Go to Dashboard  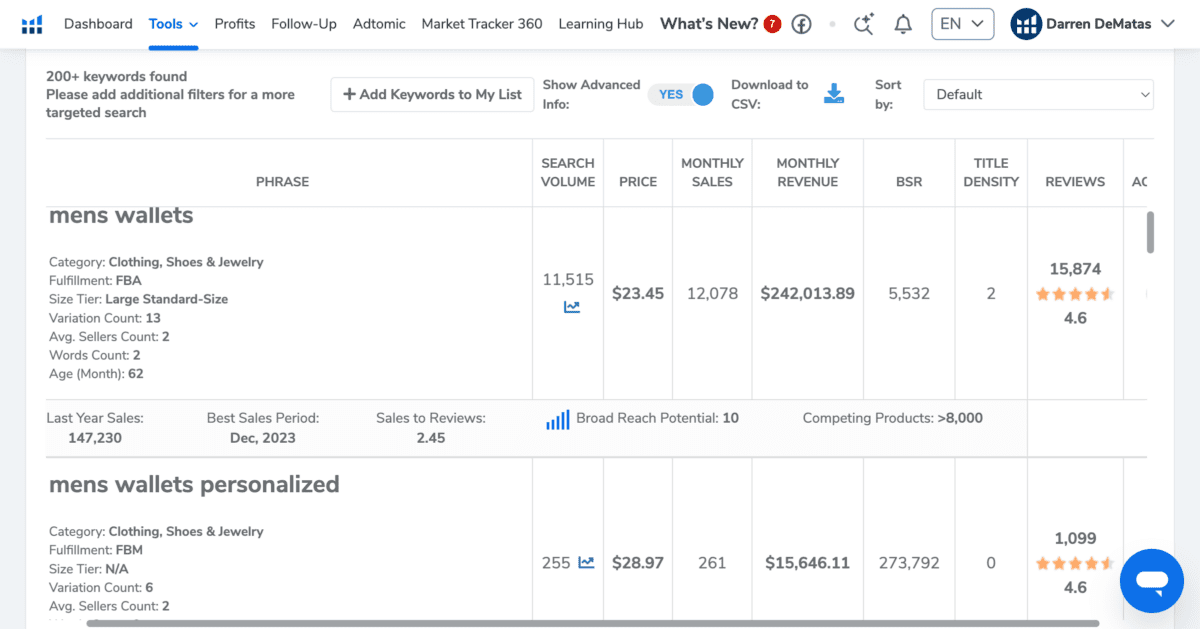pos(98,24)
